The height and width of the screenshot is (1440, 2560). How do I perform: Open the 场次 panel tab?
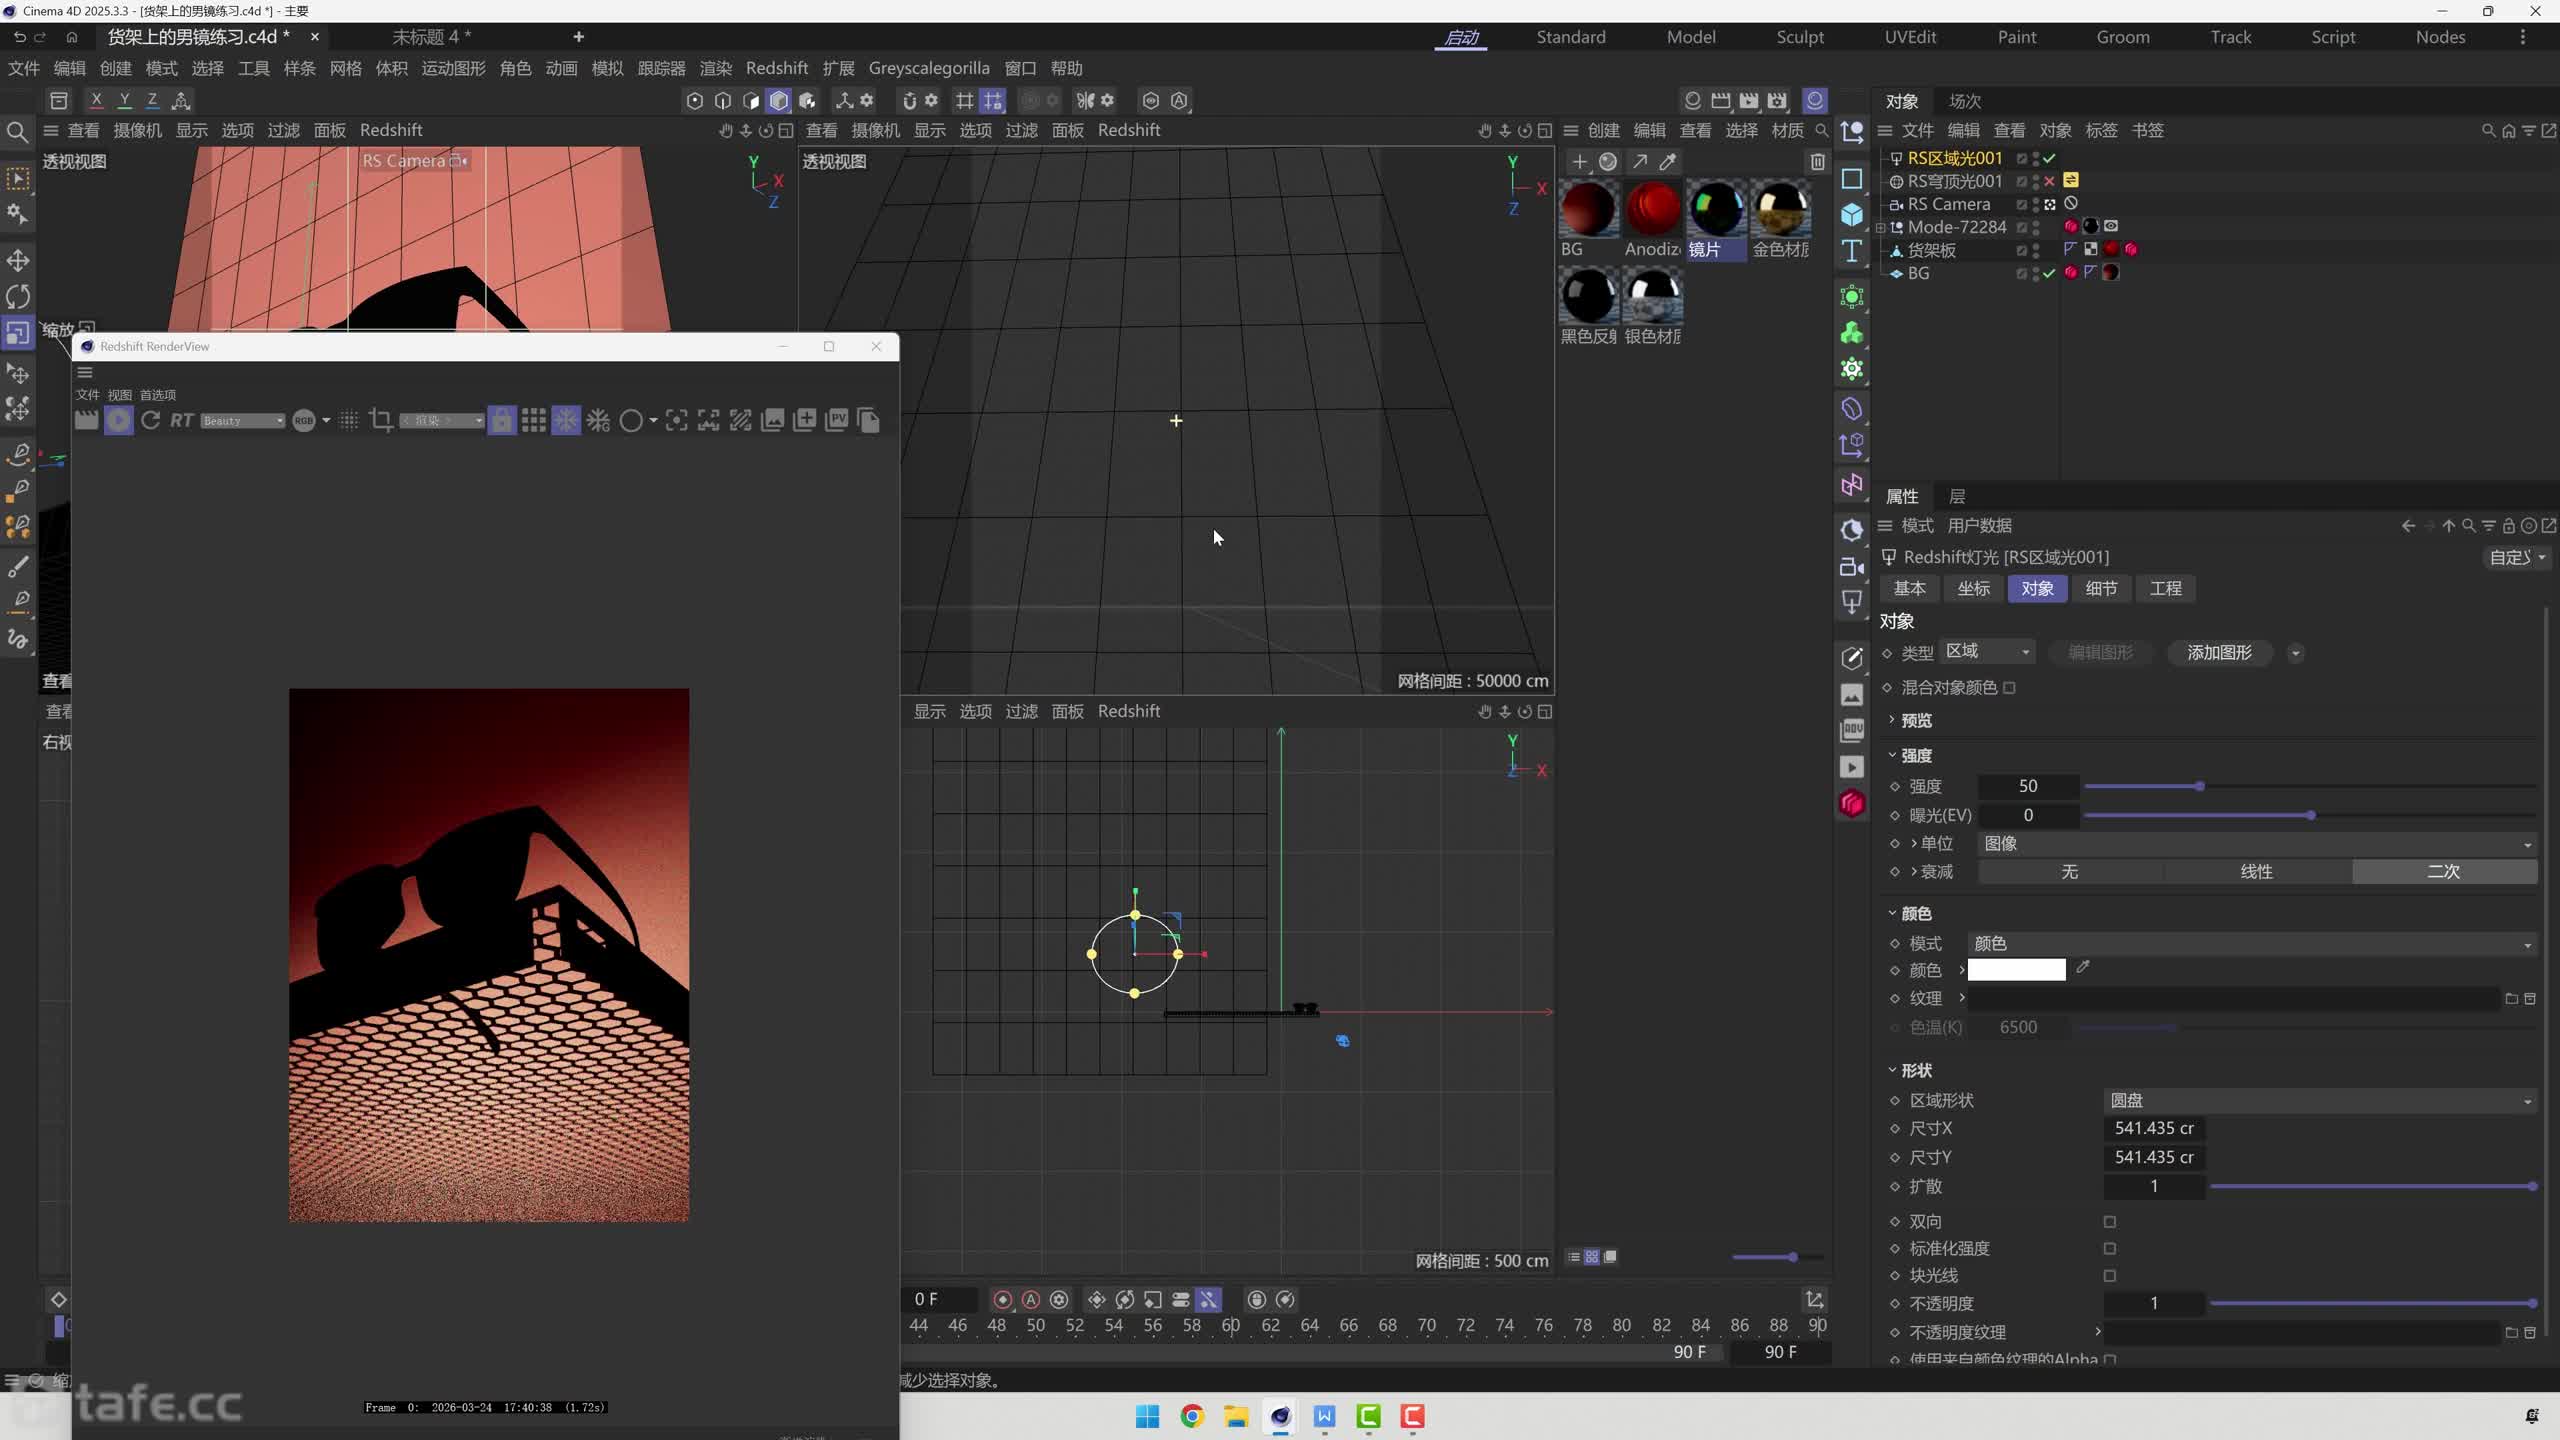click(x=1965, y=101)
